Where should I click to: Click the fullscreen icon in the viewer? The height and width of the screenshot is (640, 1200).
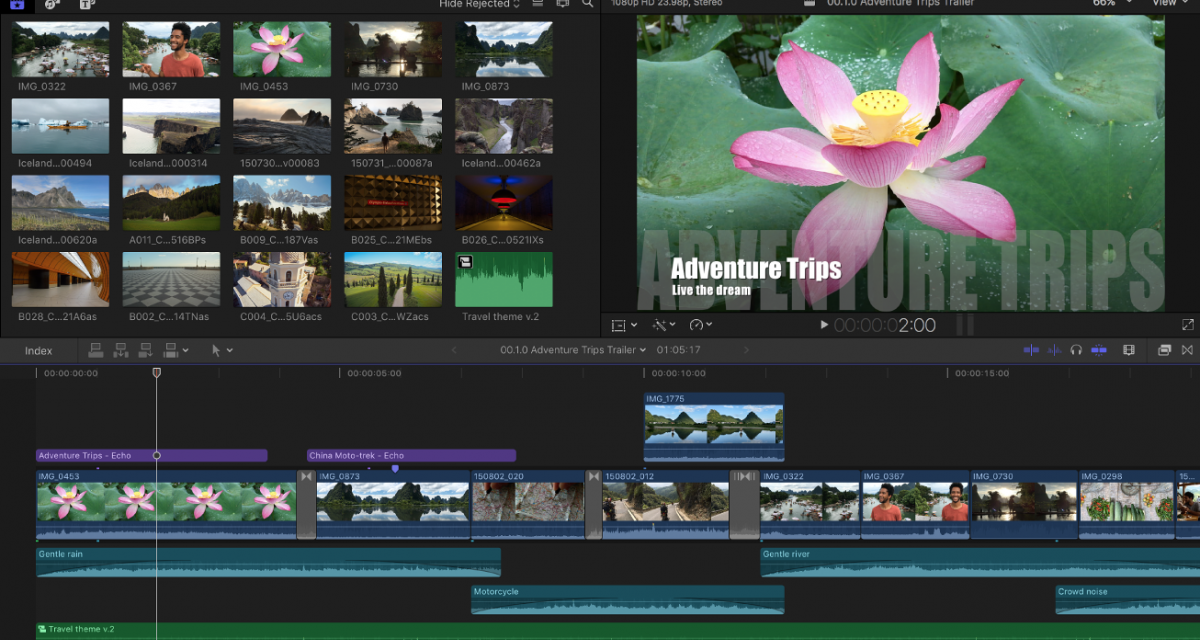pyautogui.click(x=1187, y=324)
